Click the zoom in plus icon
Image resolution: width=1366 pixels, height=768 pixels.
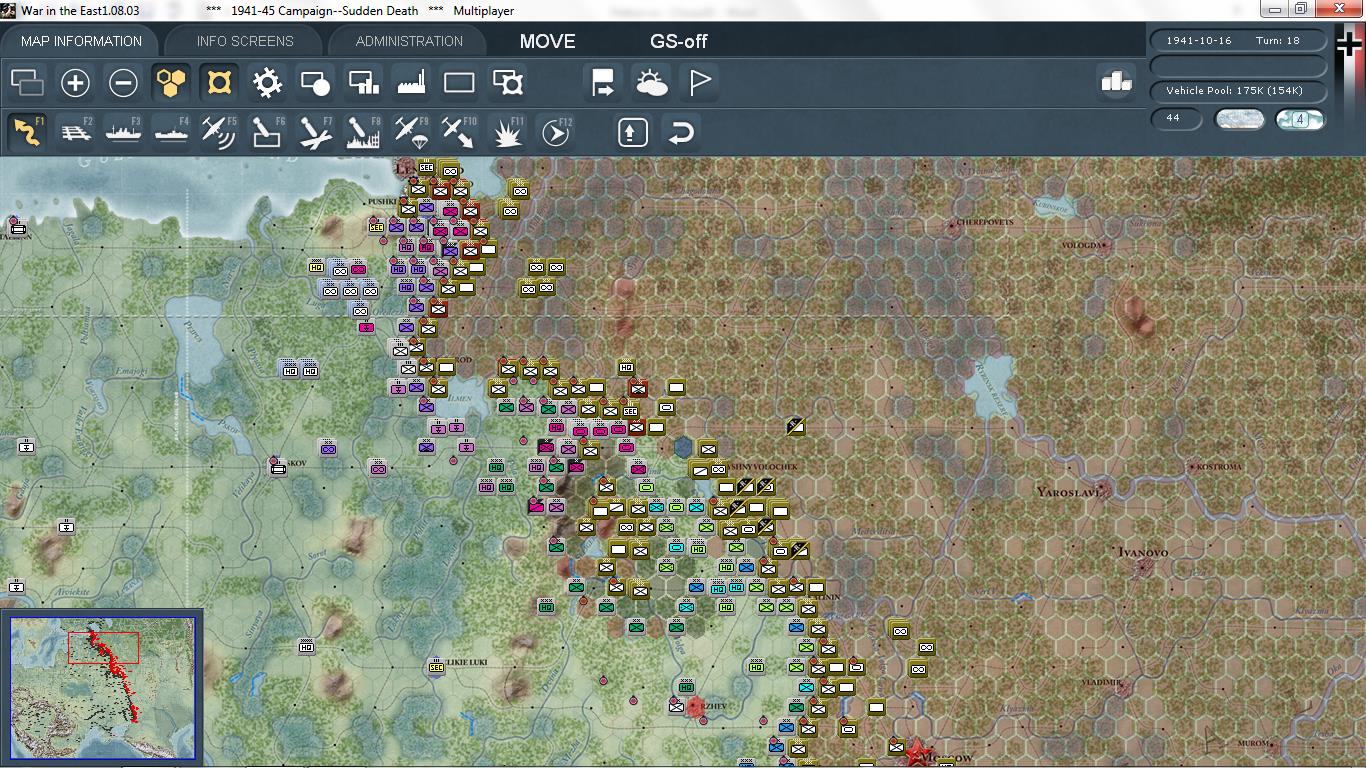click(x=75, y=83)
